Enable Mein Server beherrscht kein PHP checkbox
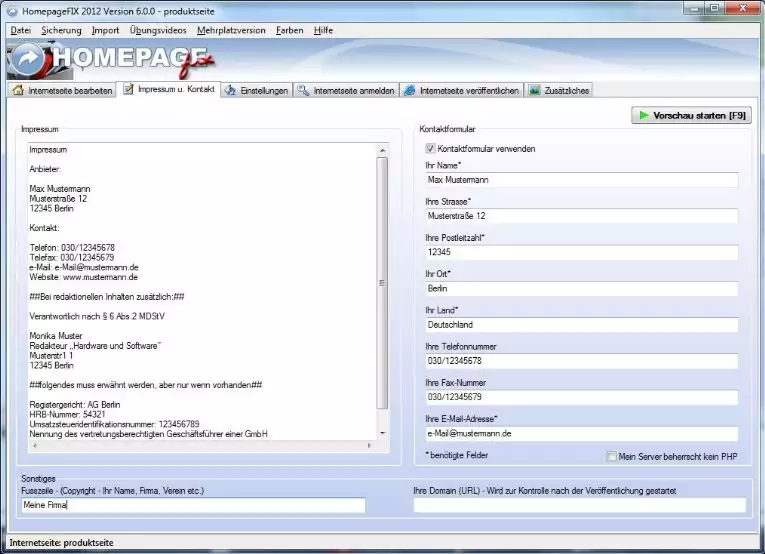Image resolution: width=765 pixels, height=554 pixels. coord(611,456)
